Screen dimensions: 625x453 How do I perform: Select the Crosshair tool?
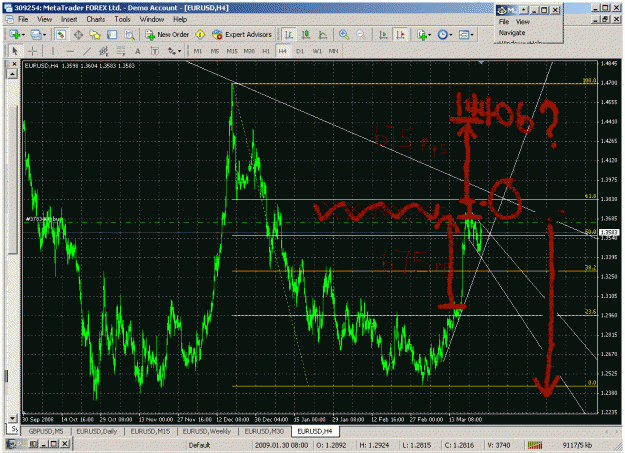click(x=32, y=51)
